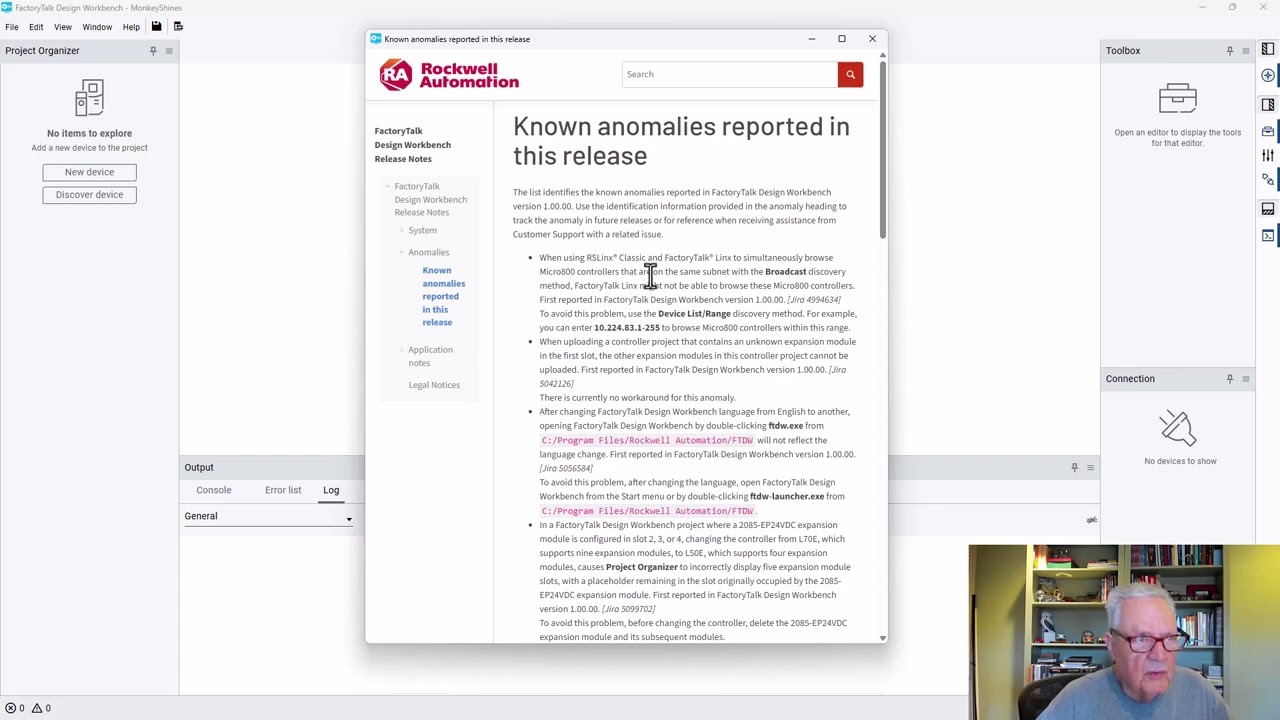Click the top left-panel layout icon in right sidebar
The image size is (1280, 720).
tap(1268, 49)
